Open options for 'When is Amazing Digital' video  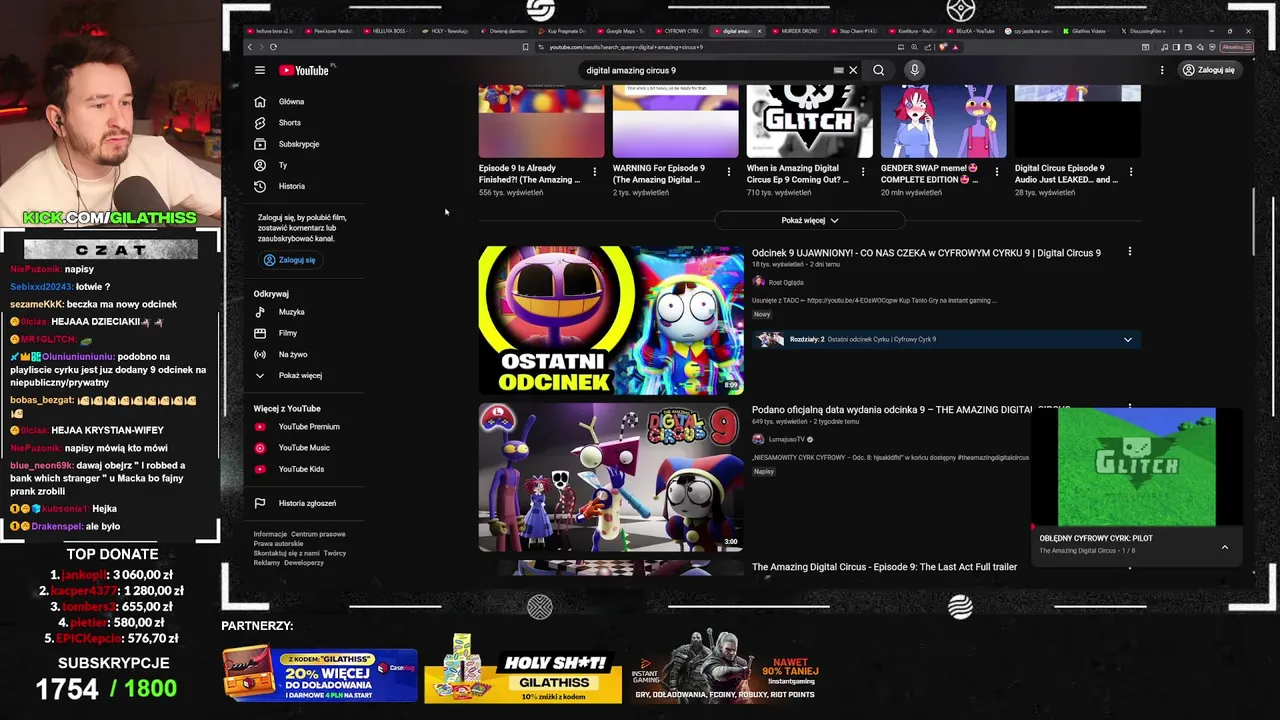863,172
